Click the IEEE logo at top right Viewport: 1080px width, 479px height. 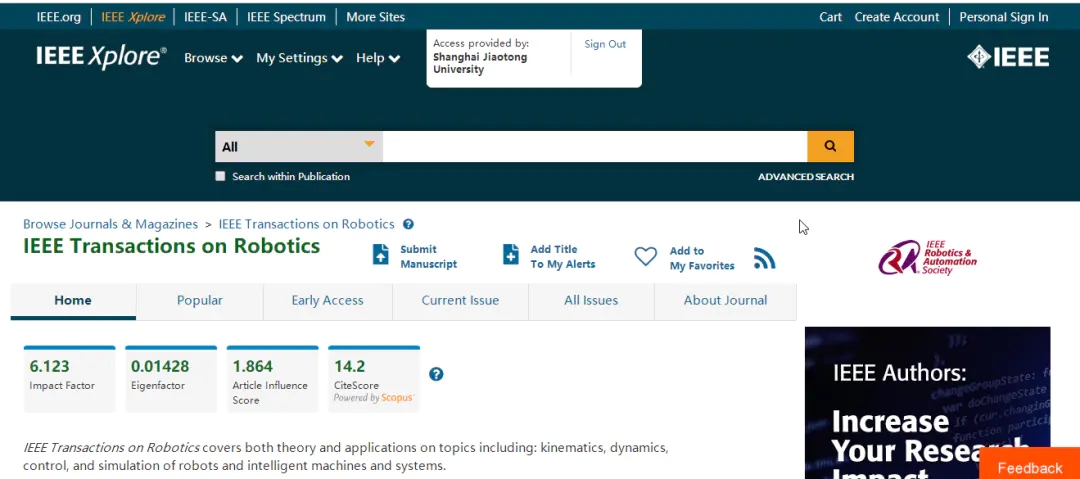1008,57
